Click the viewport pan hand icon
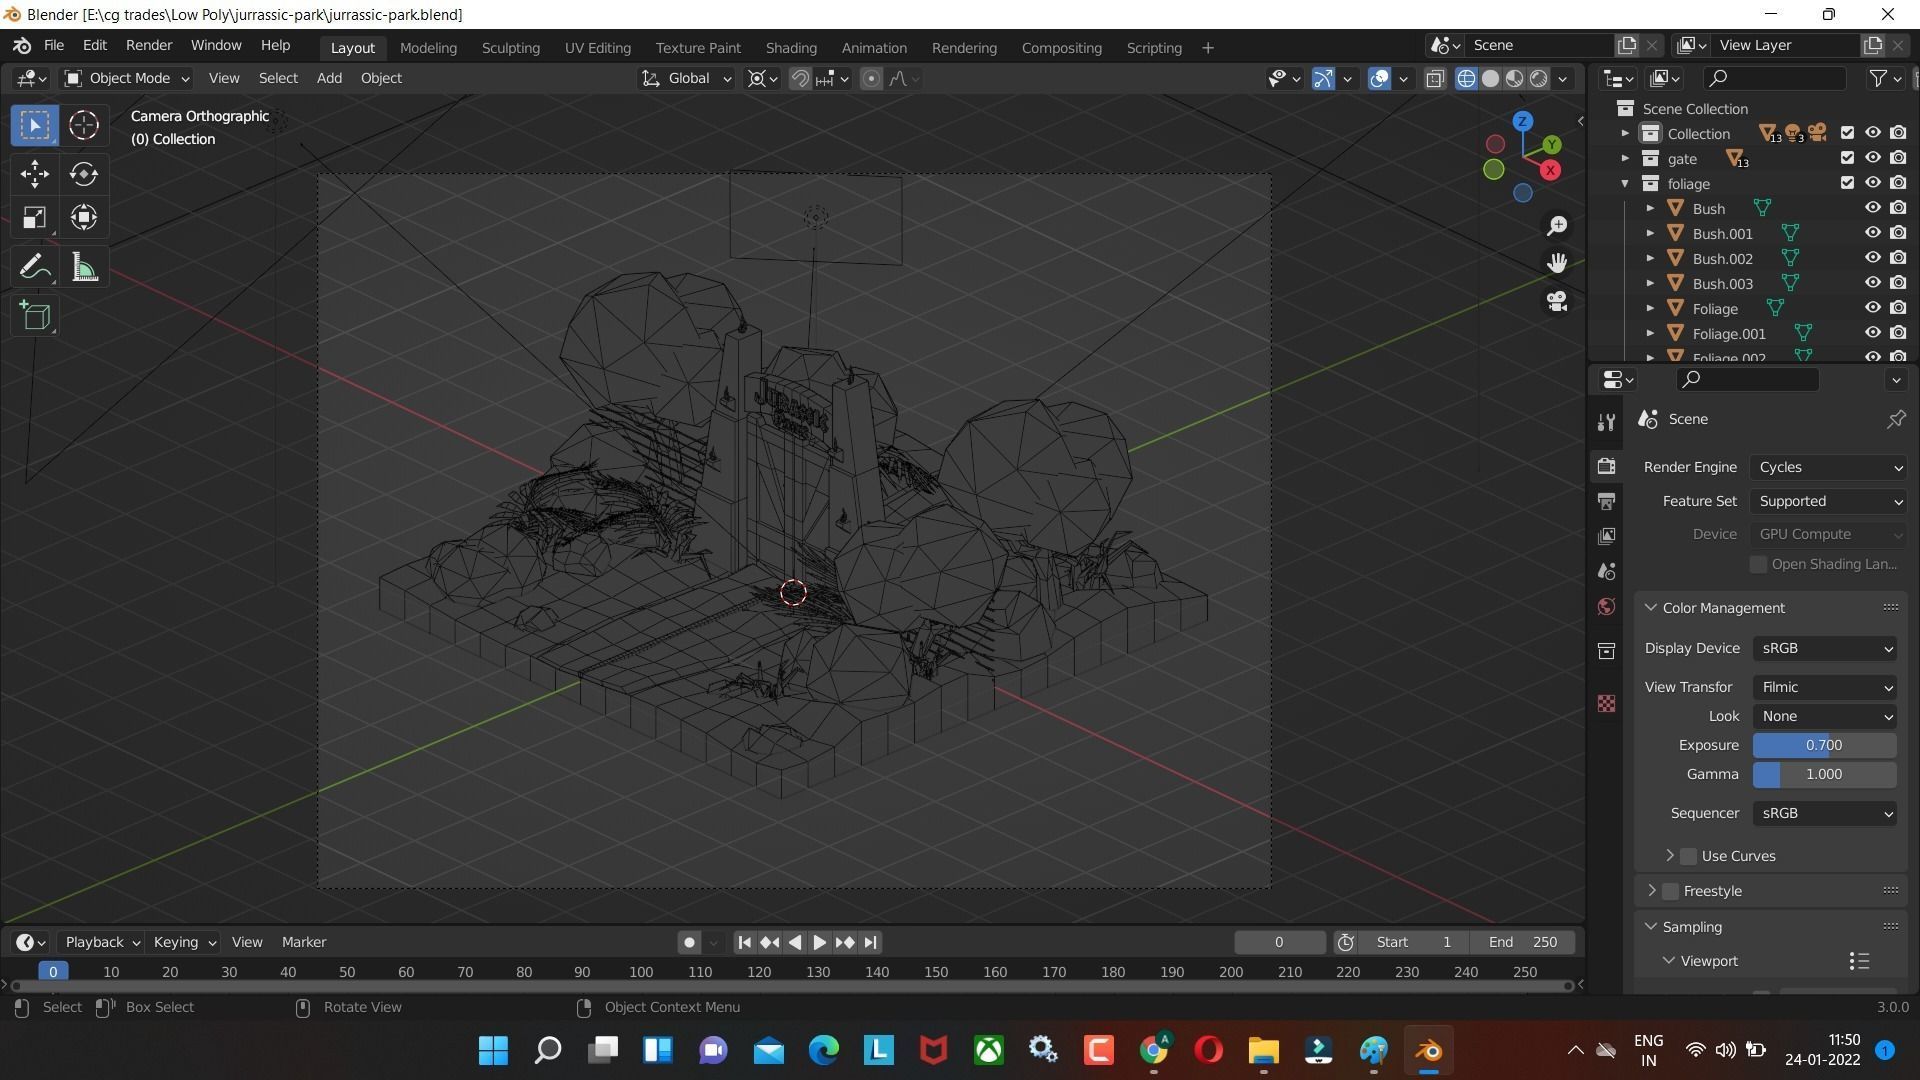Viewport: 1920px width, 1080px height. 1557,263
